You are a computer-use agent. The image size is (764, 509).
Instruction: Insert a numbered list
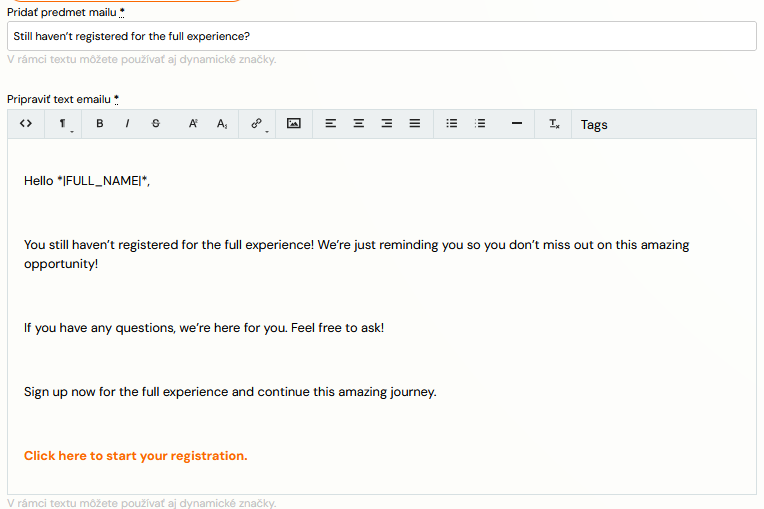coord(480,124)
